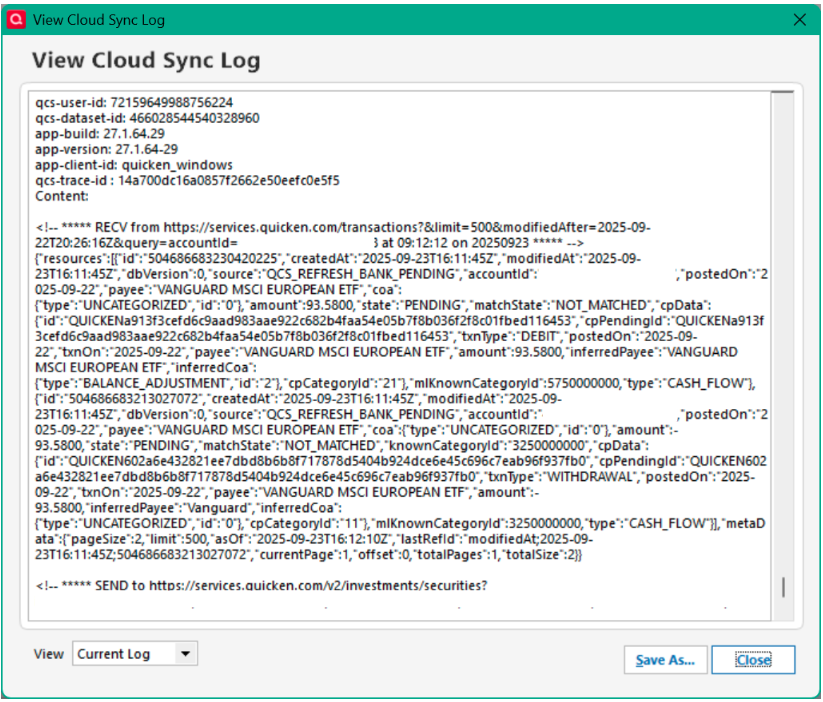Click the Save As... button
The height and width of the screenshot is (702, 823).
(665, 660)
